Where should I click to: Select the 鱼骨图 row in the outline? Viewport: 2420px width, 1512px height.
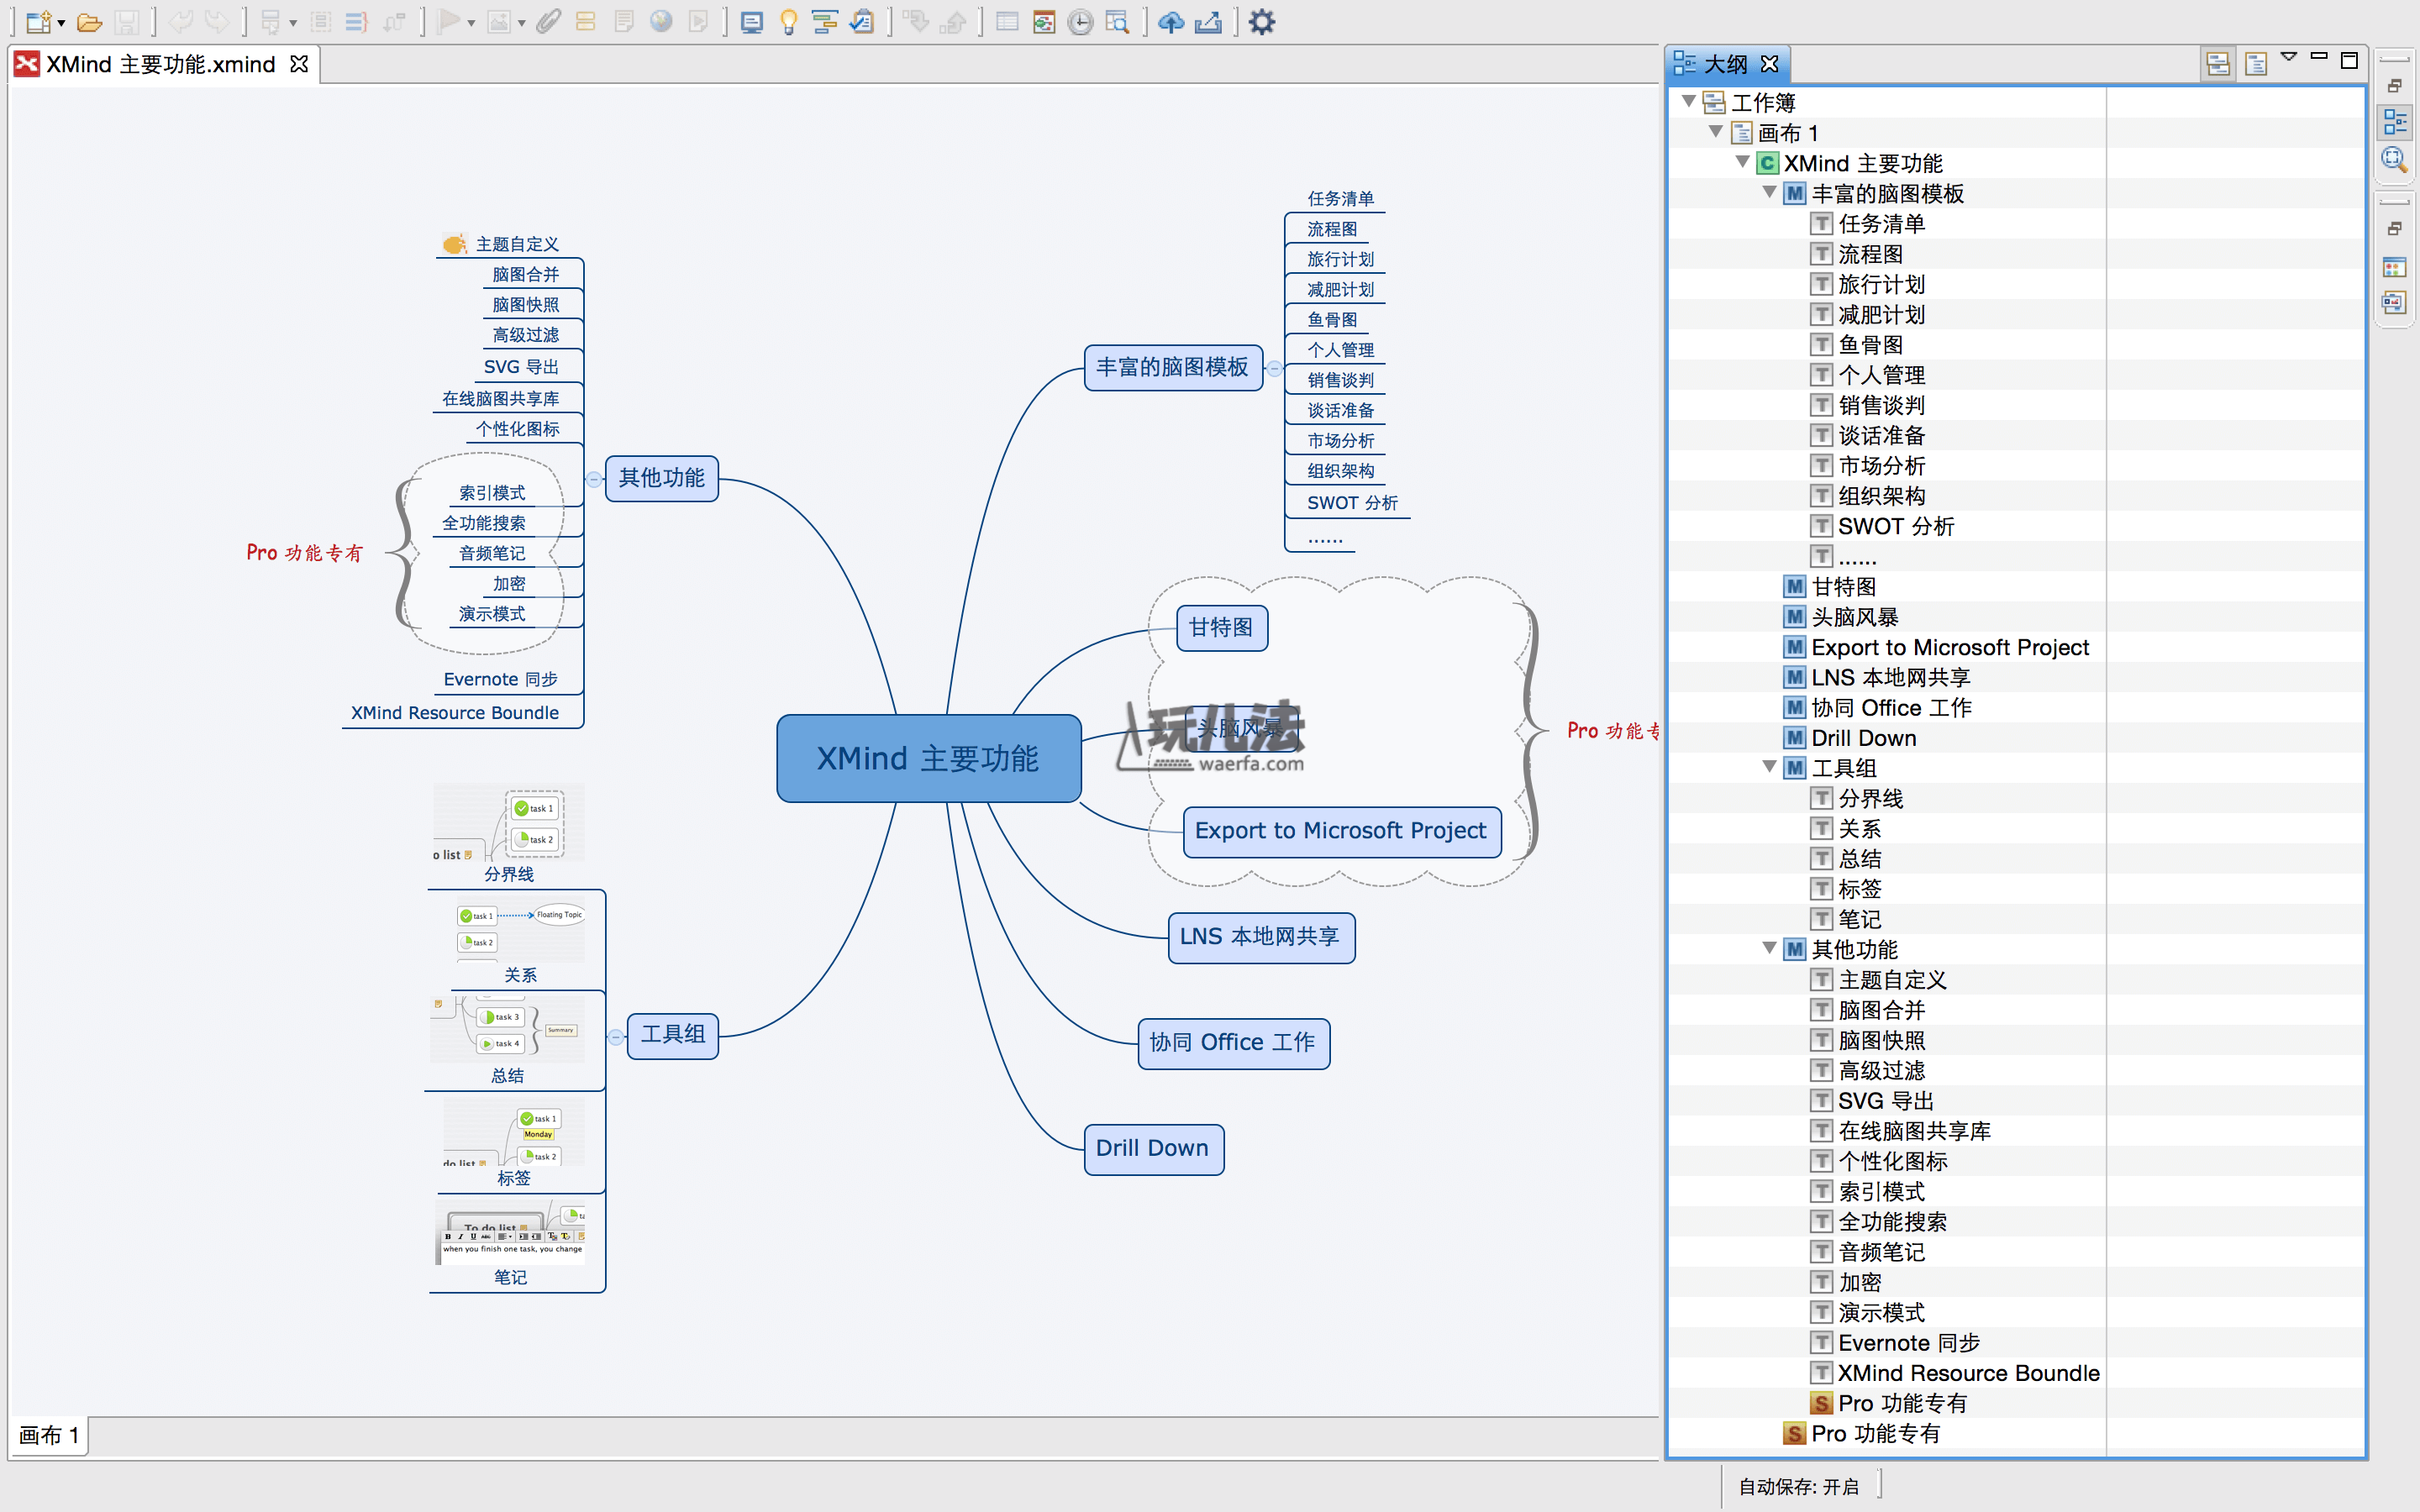[x=1870, y=345]
